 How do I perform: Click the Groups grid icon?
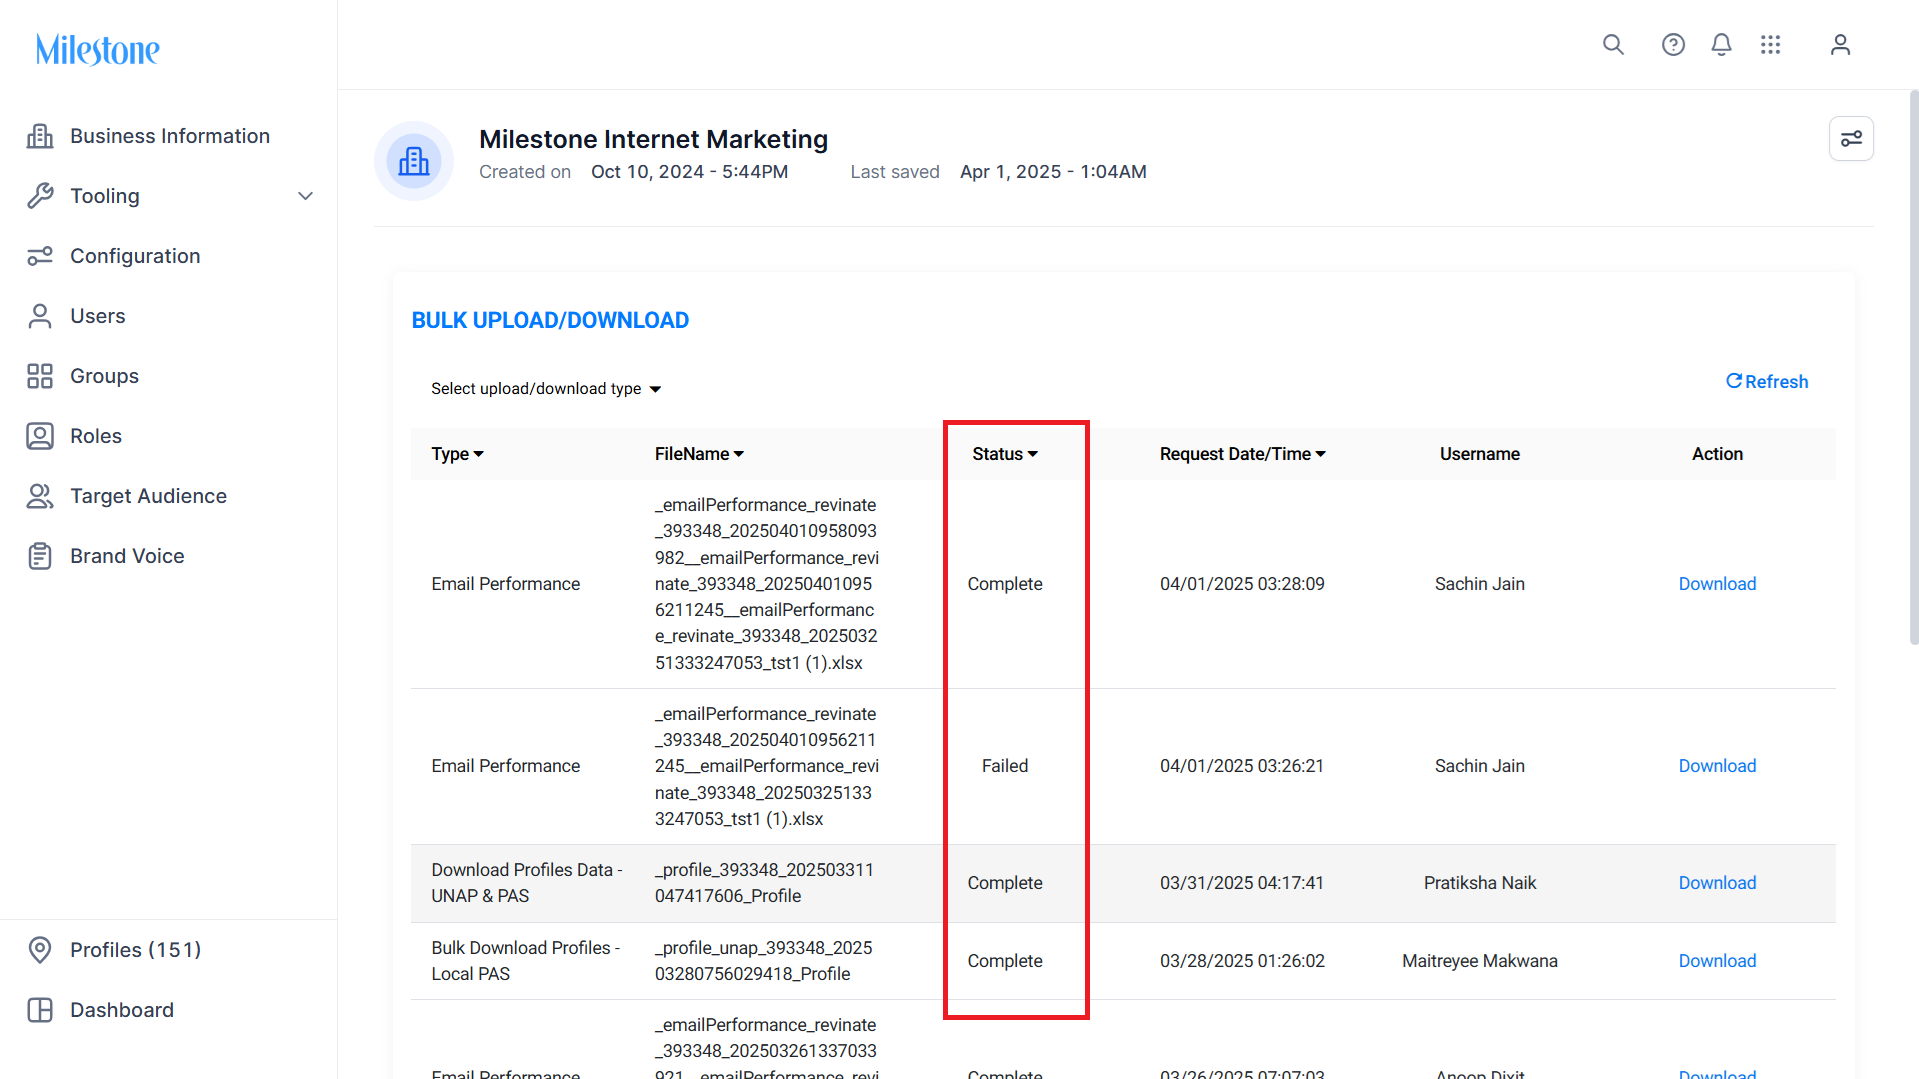40,376
